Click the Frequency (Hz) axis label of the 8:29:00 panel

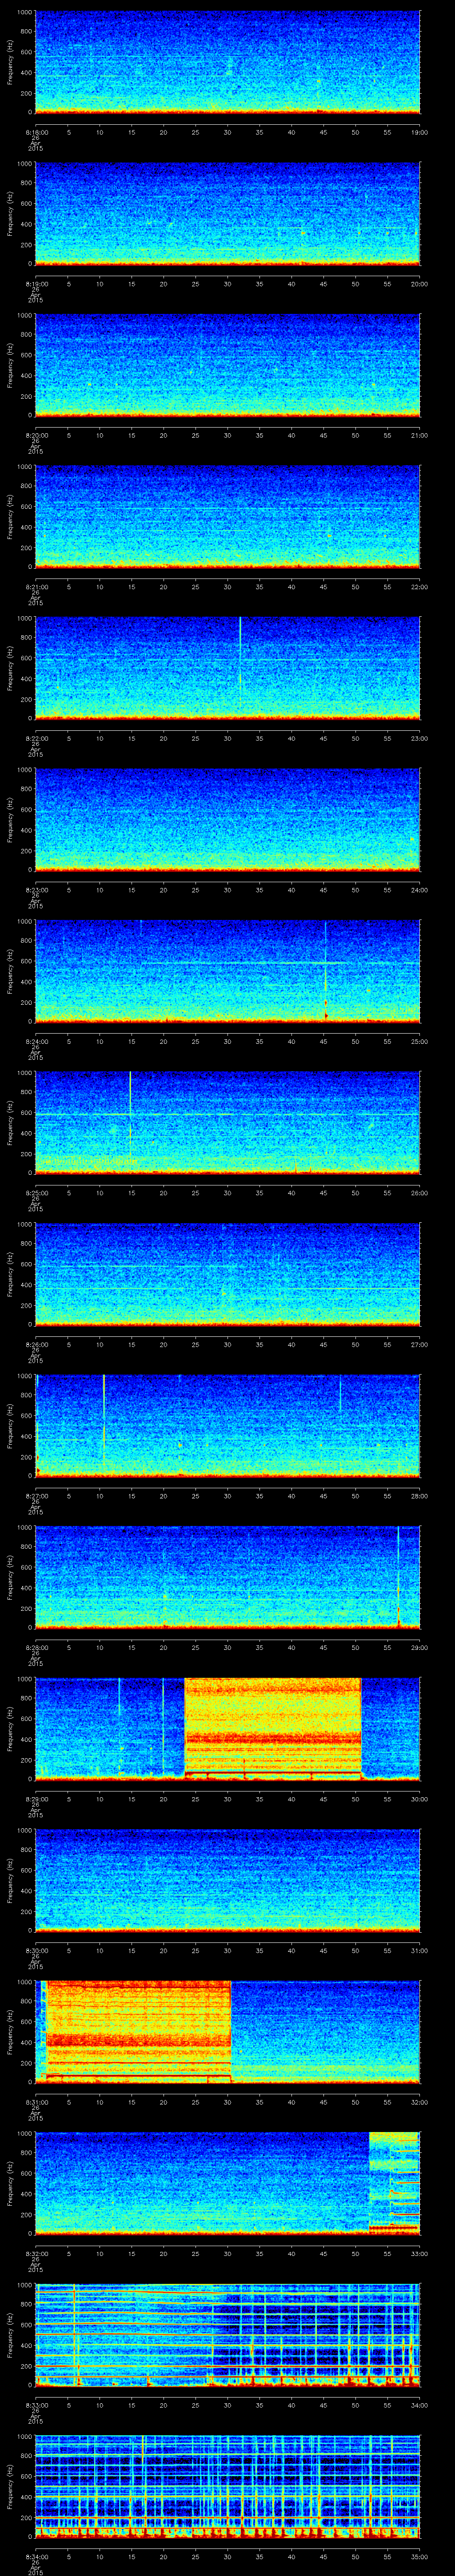(x=10, y=1729)
